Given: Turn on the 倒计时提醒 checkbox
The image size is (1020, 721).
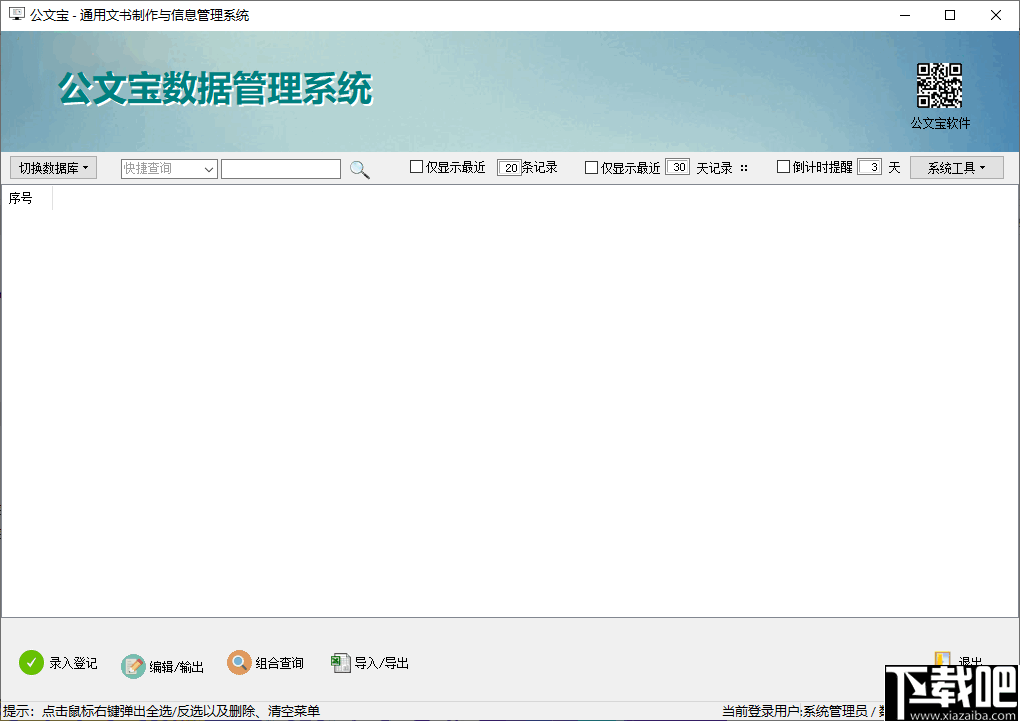Looking at the screenshot, I should click(x=784, y=167).
